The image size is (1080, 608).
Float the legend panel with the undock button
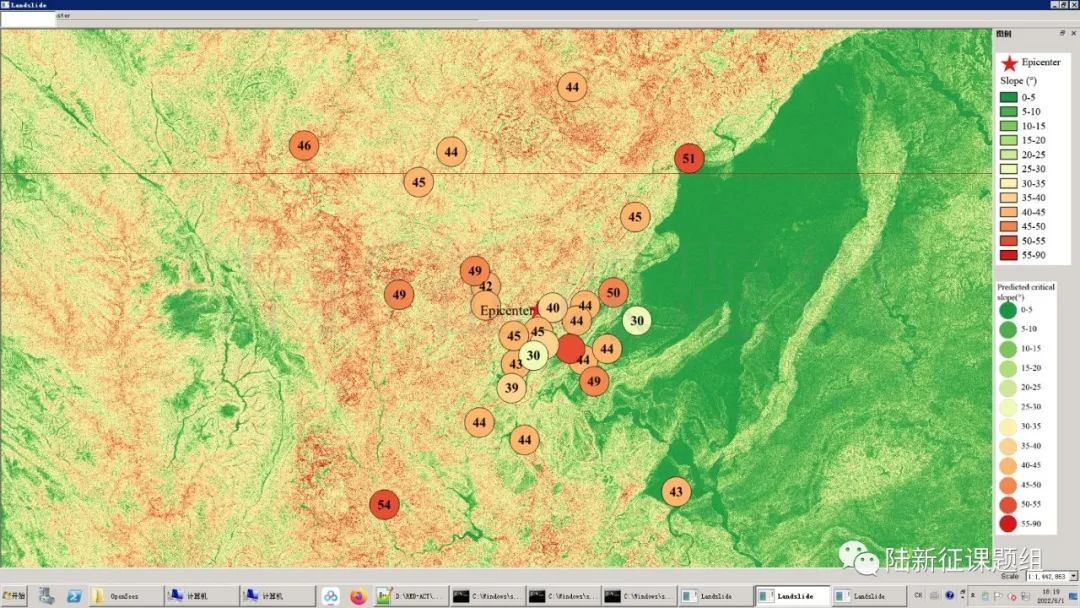[x=1062, y=33]
